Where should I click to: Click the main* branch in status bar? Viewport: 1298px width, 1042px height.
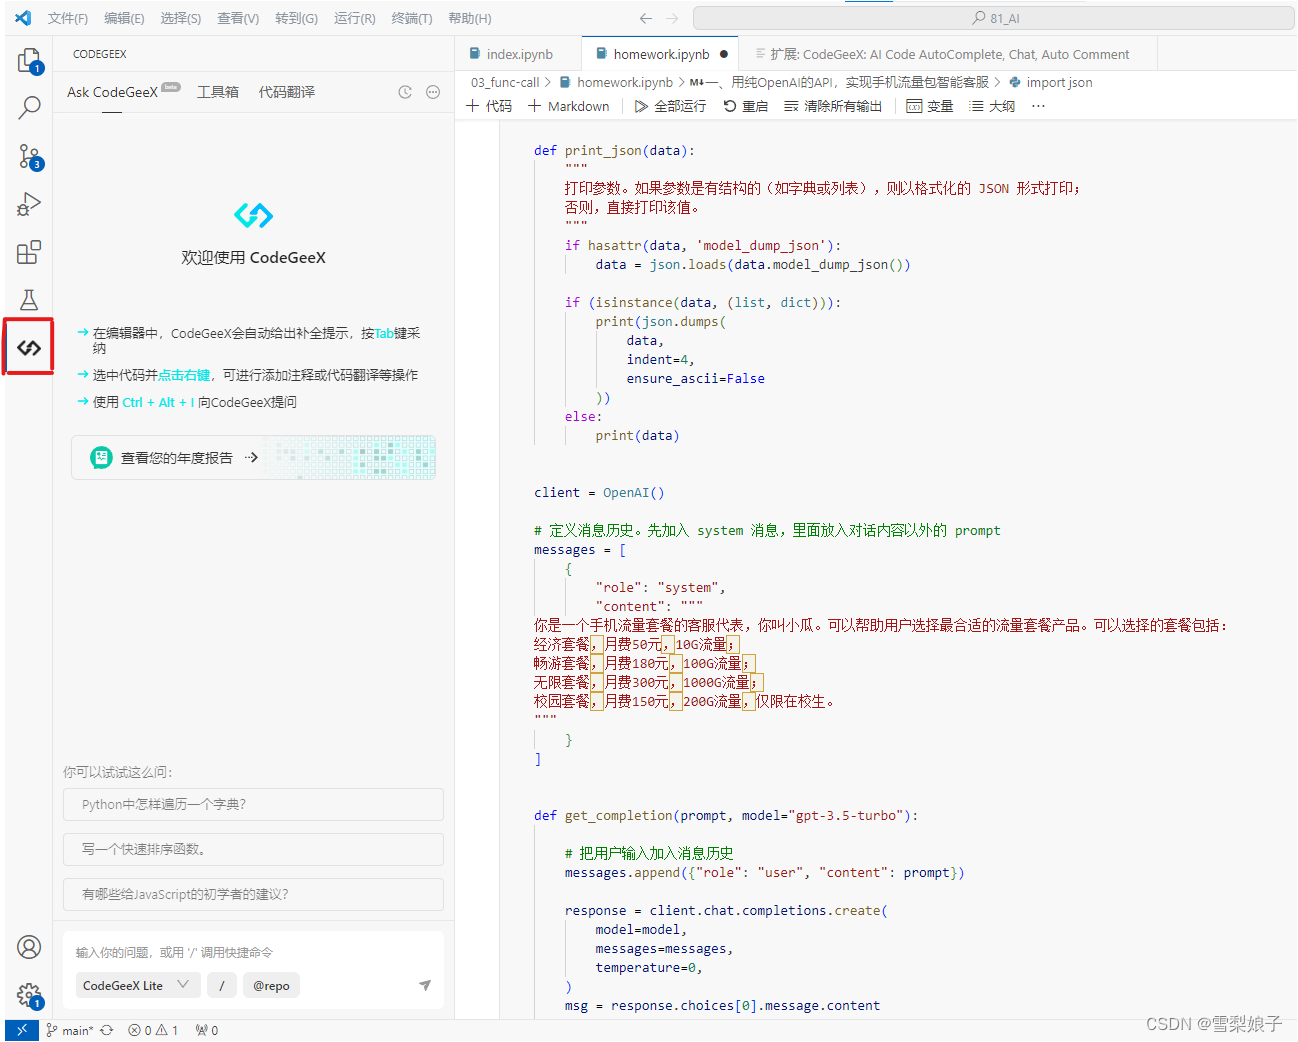[69, 1030]
